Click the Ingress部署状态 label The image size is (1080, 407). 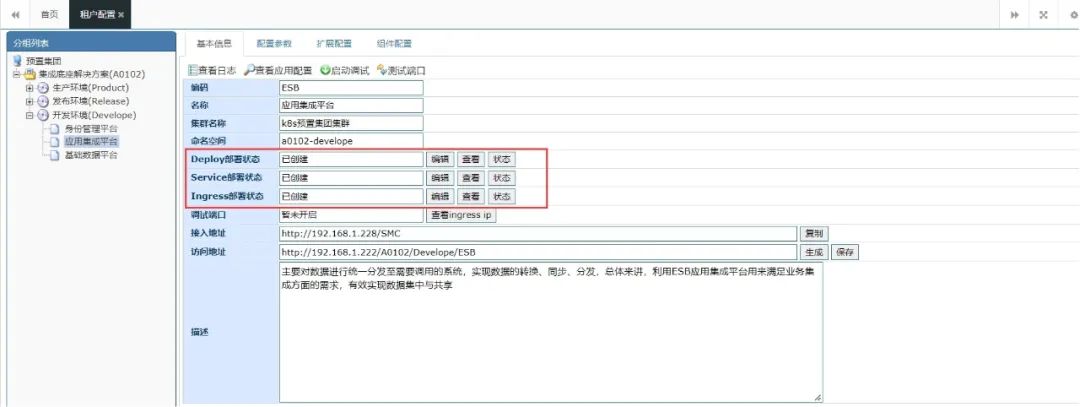coord(227,196)
